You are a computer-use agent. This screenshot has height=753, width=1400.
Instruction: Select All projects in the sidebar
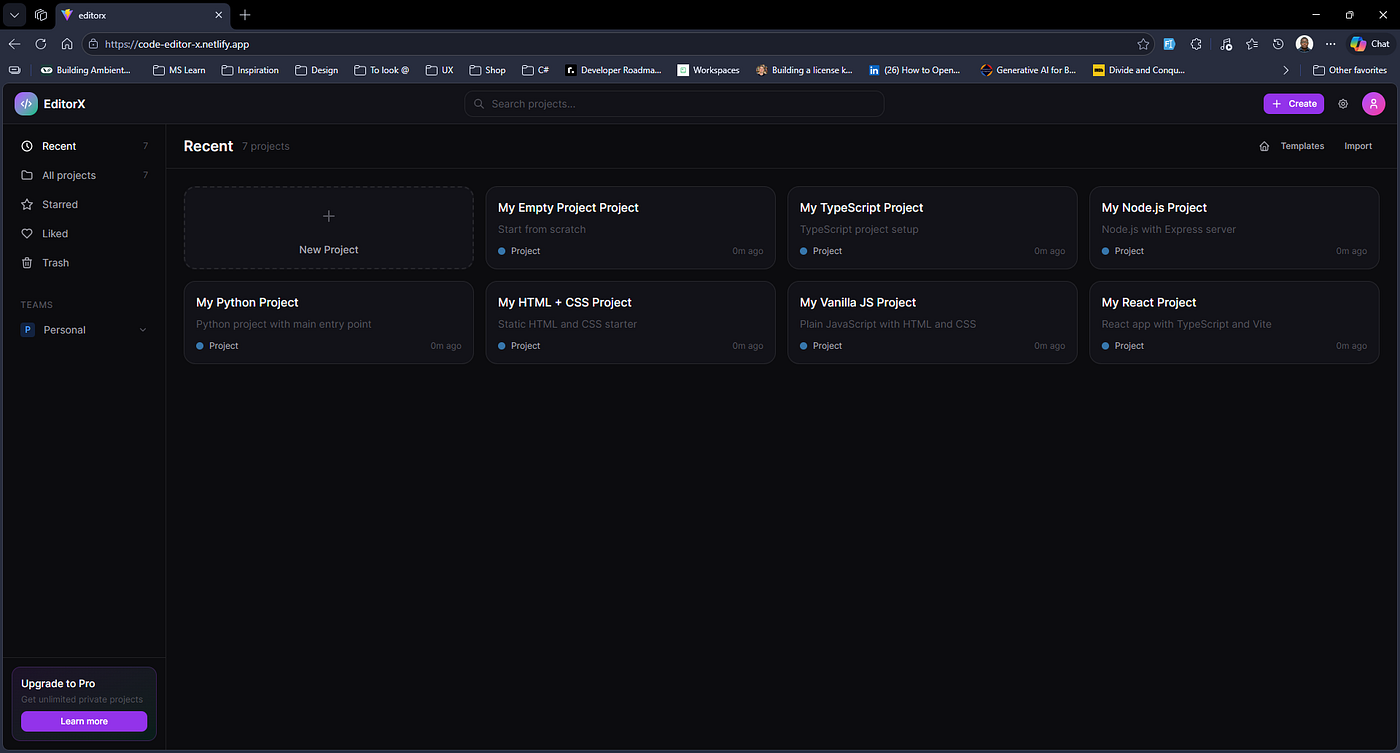coord(84,175)
